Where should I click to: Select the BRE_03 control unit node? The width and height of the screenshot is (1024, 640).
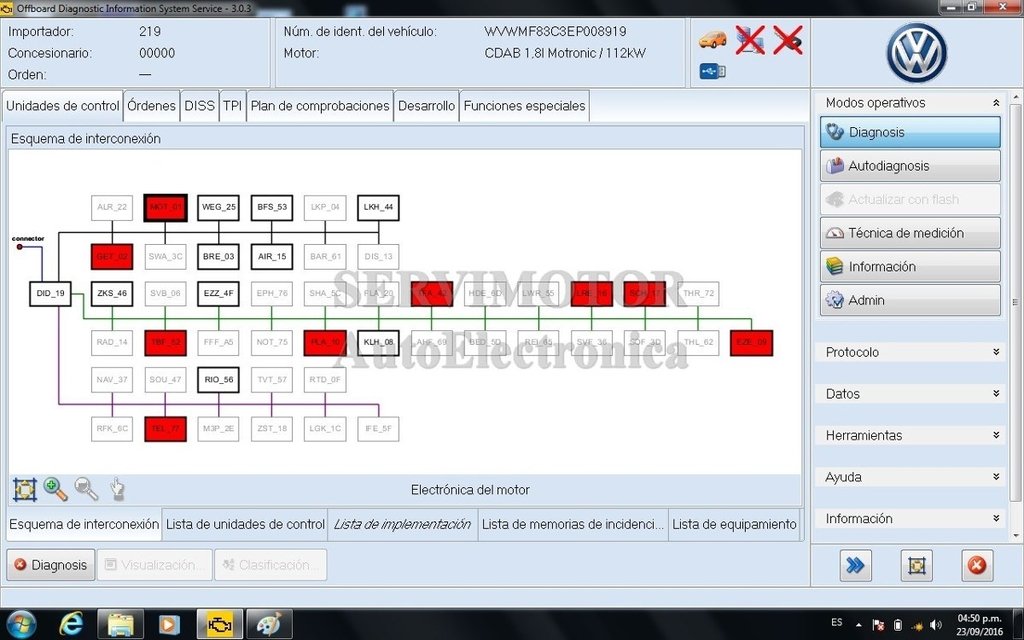[219, 257]
